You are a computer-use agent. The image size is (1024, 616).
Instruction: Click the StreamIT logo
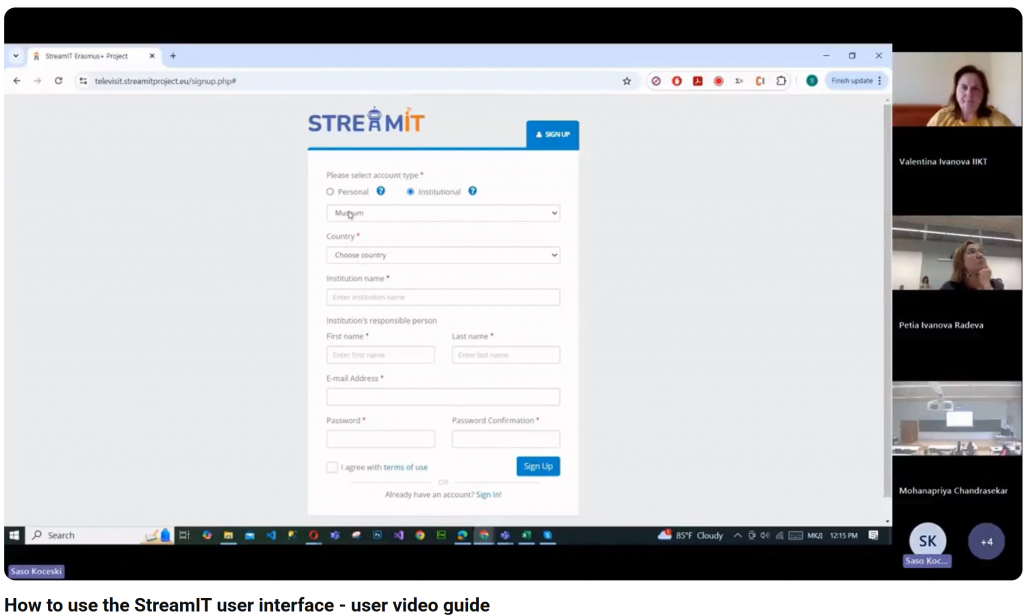[366, 122]
